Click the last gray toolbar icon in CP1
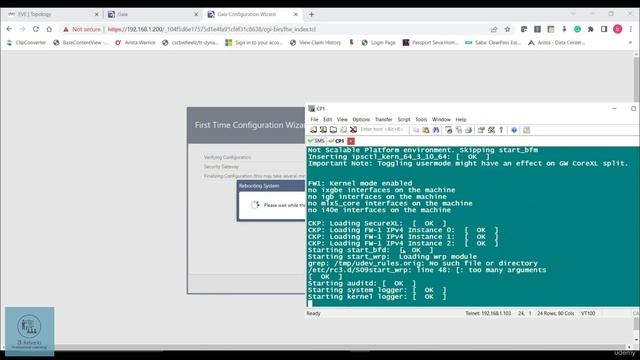Viewport: 640px width, 360px height. point(527,130)
